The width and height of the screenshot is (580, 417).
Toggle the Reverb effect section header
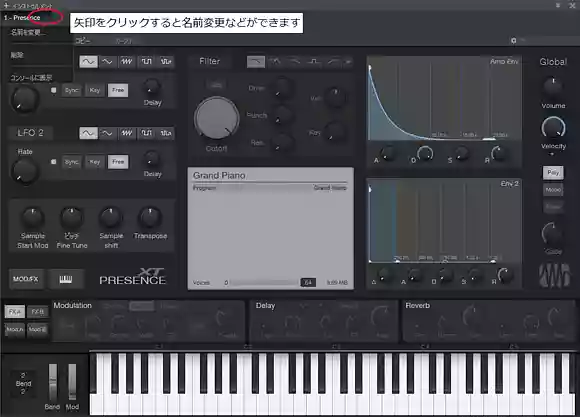click(418, 306)
